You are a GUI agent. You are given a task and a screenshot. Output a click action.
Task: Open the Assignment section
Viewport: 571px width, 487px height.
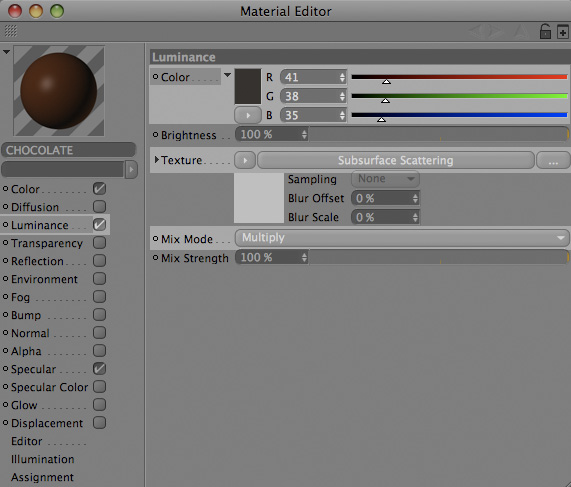(x=42, y=477)
